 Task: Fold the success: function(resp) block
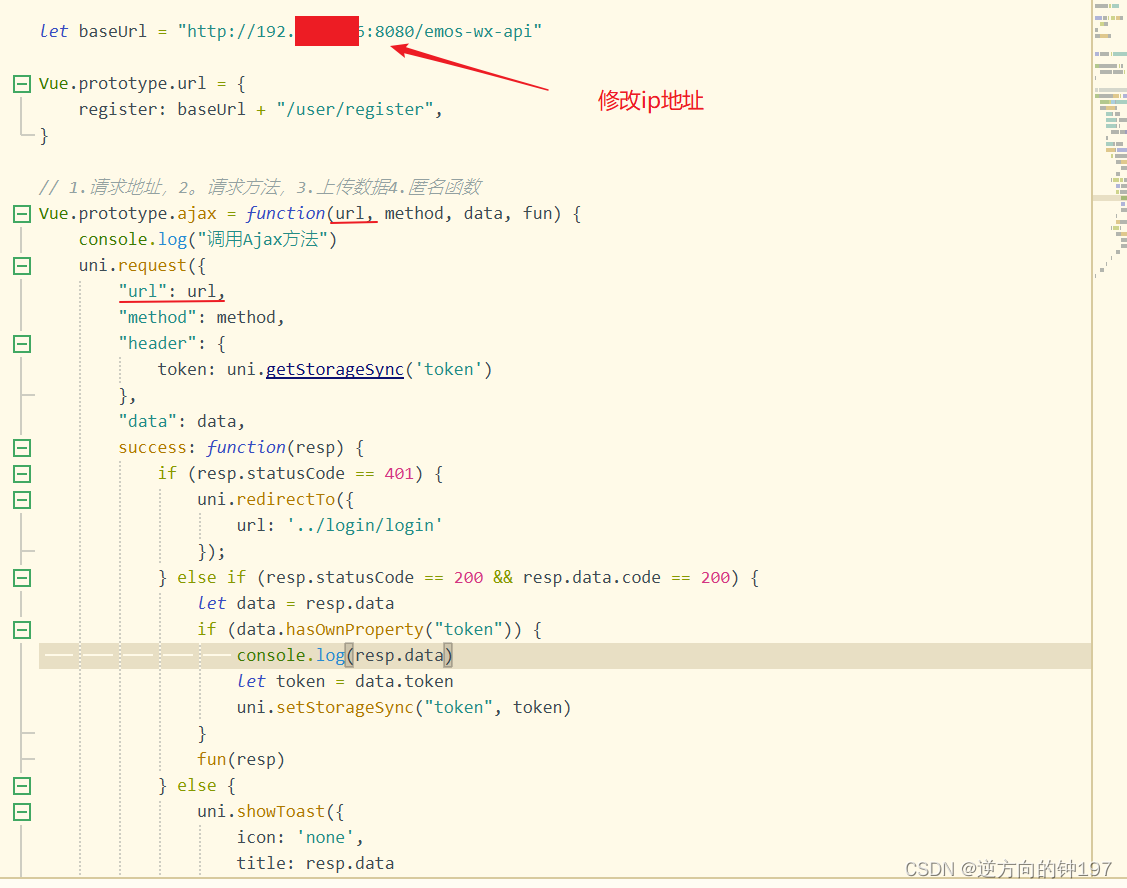point(22,448)
